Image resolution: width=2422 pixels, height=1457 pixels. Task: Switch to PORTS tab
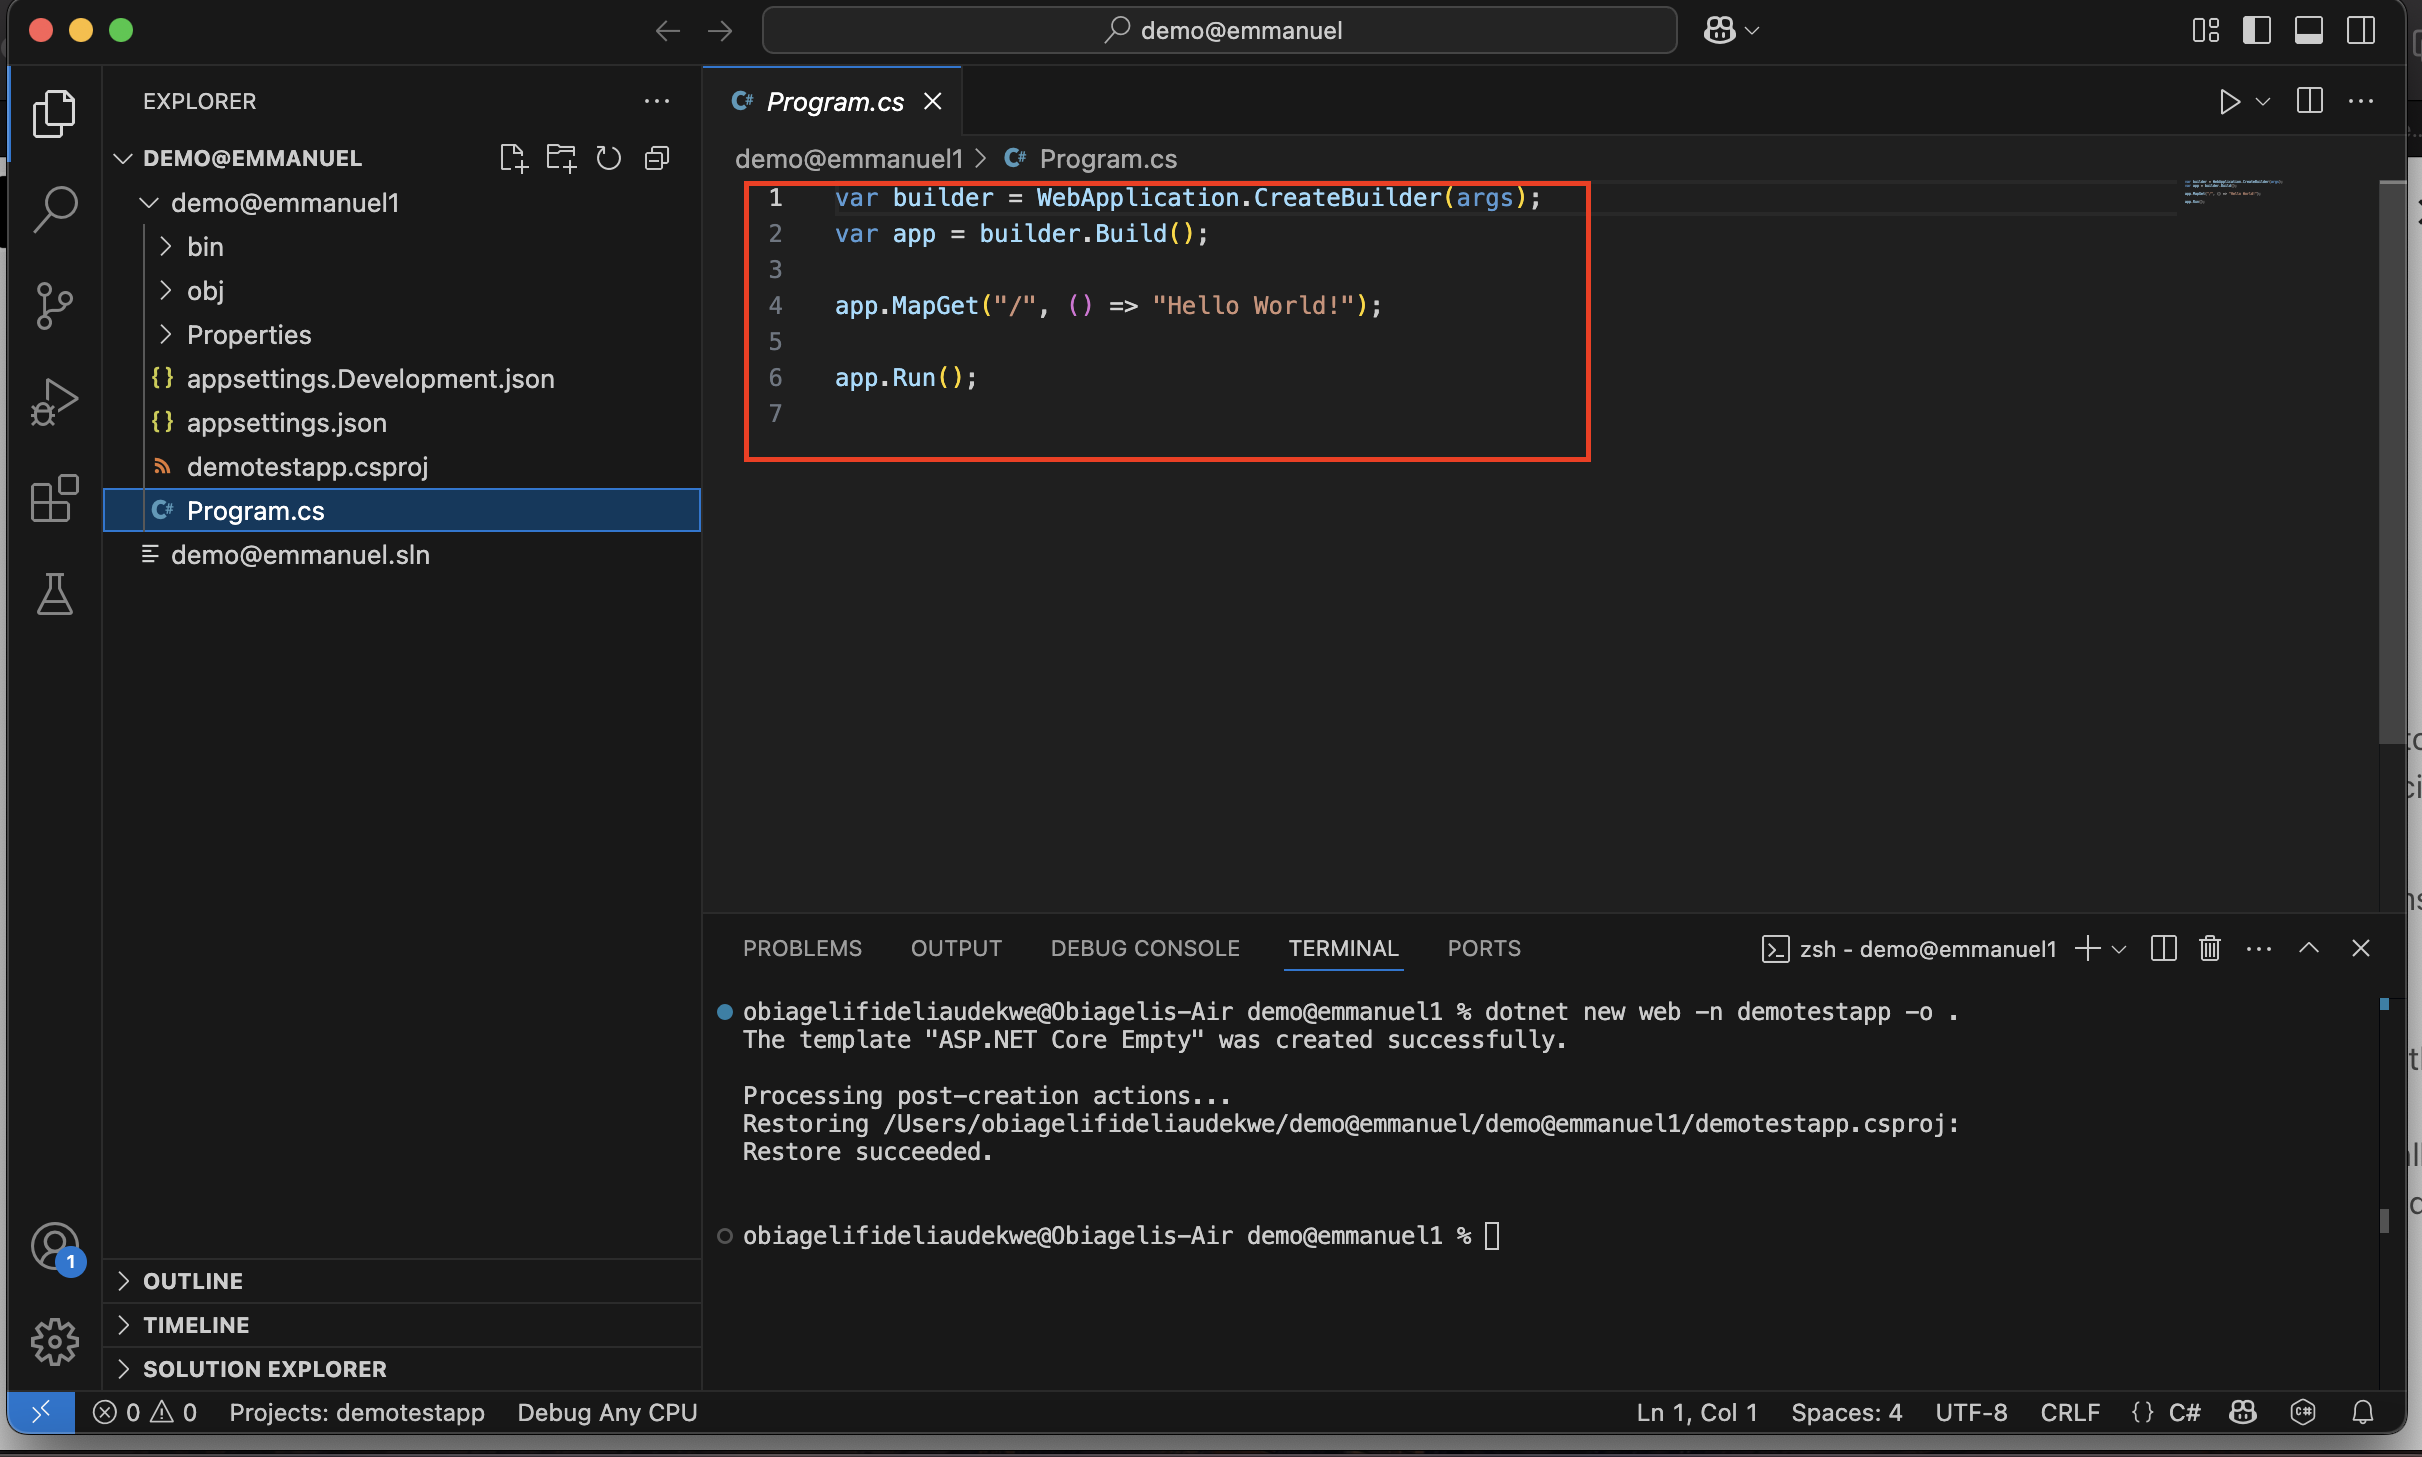pyautogui.click(x=1484, y=948)
